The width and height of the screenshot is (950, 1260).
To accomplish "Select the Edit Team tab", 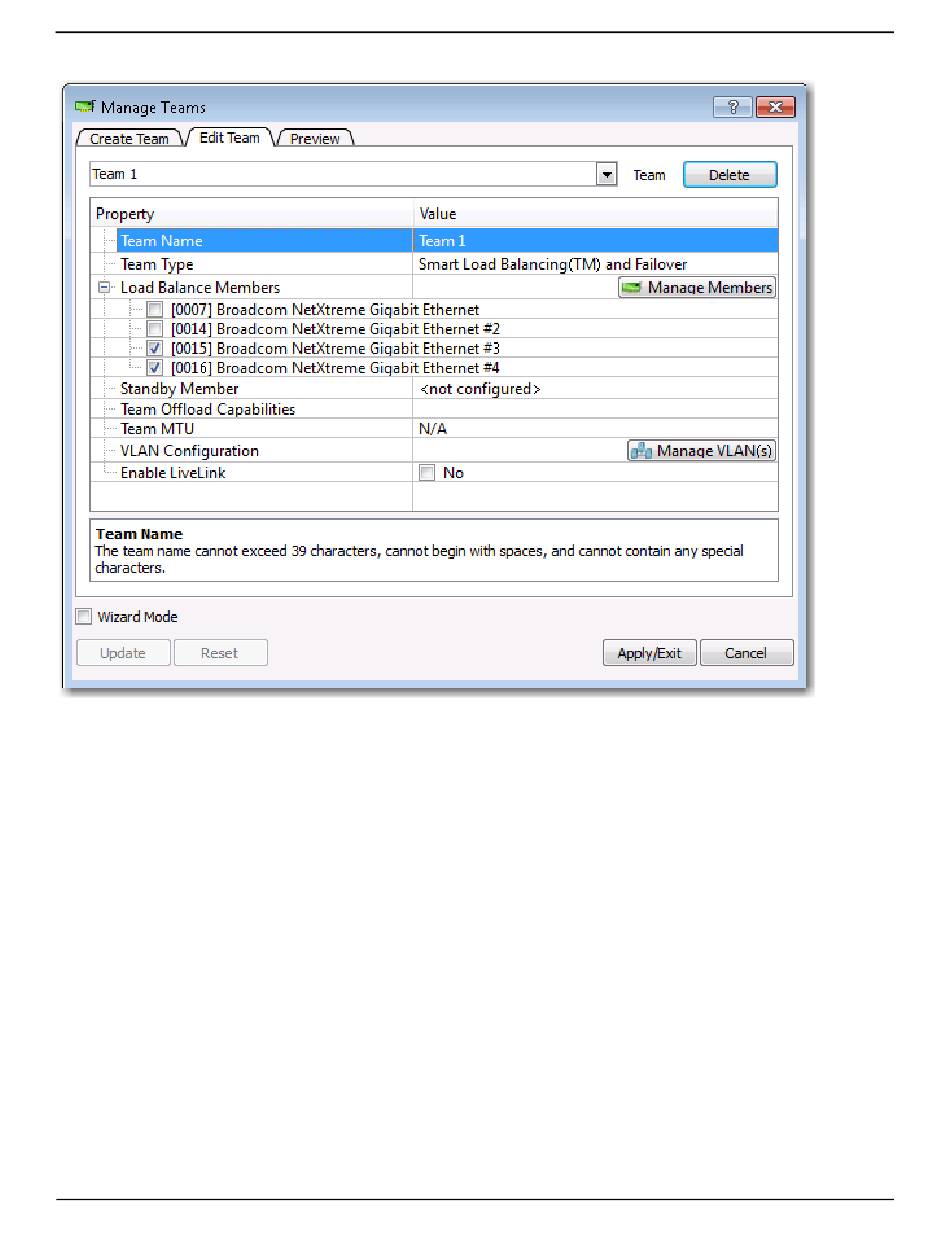I will [229, 137].
